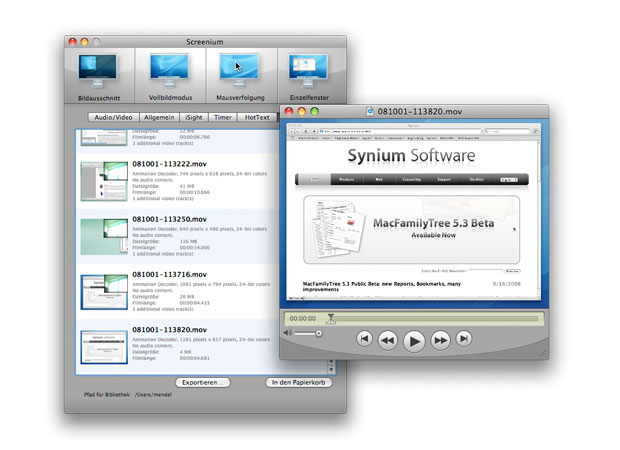Switch to the iSight tab

coord(194,117)
